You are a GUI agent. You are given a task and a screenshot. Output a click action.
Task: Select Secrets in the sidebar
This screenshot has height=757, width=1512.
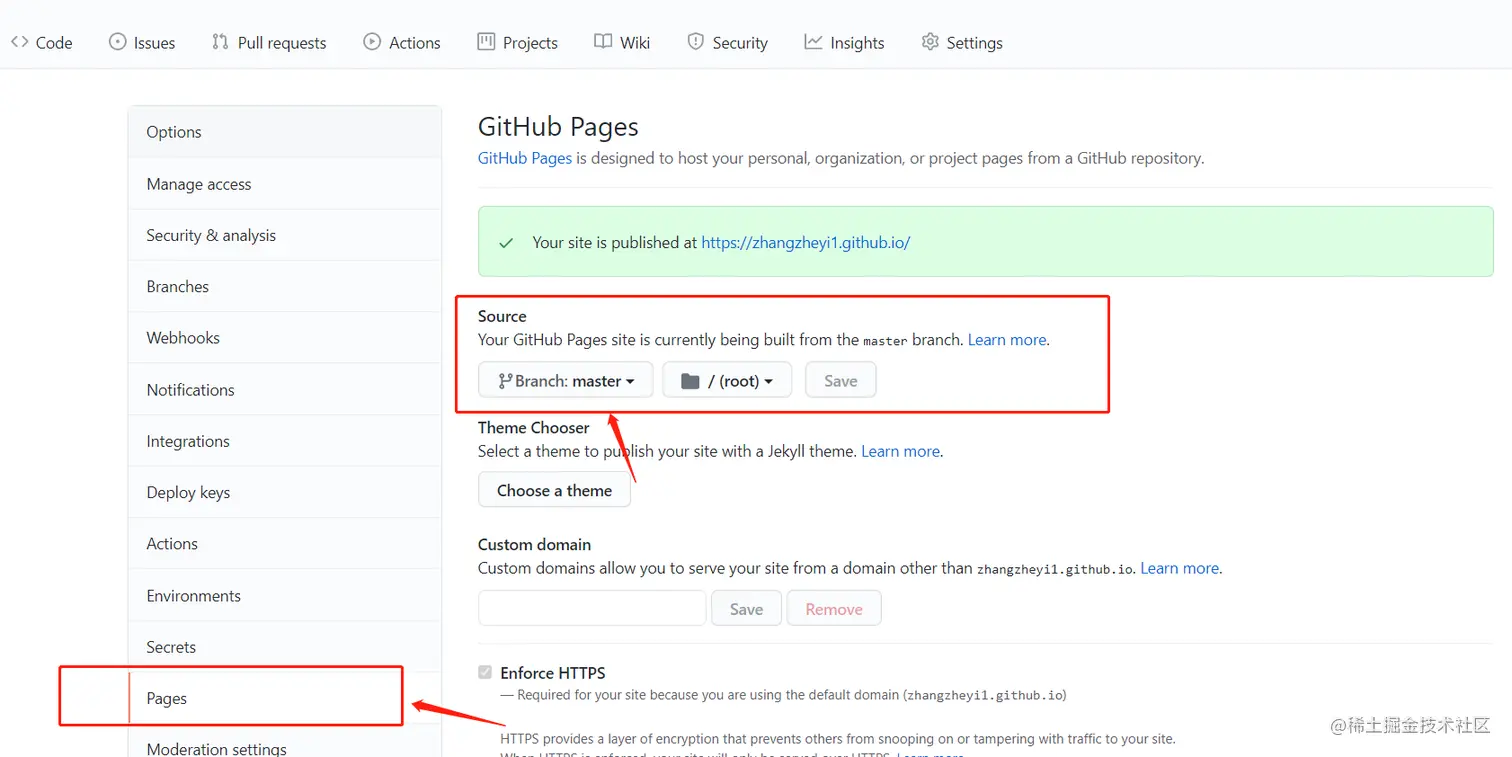click(x=285, y=647)
